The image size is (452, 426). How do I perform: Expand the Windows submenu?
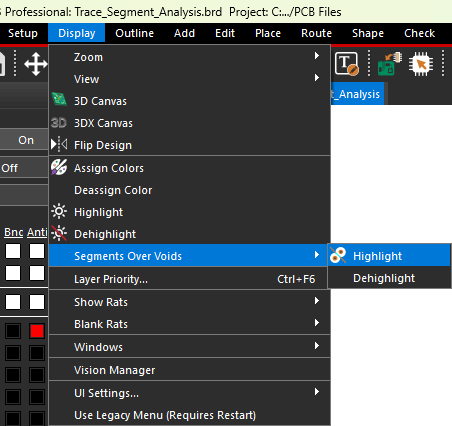click(x=189, y=347)
